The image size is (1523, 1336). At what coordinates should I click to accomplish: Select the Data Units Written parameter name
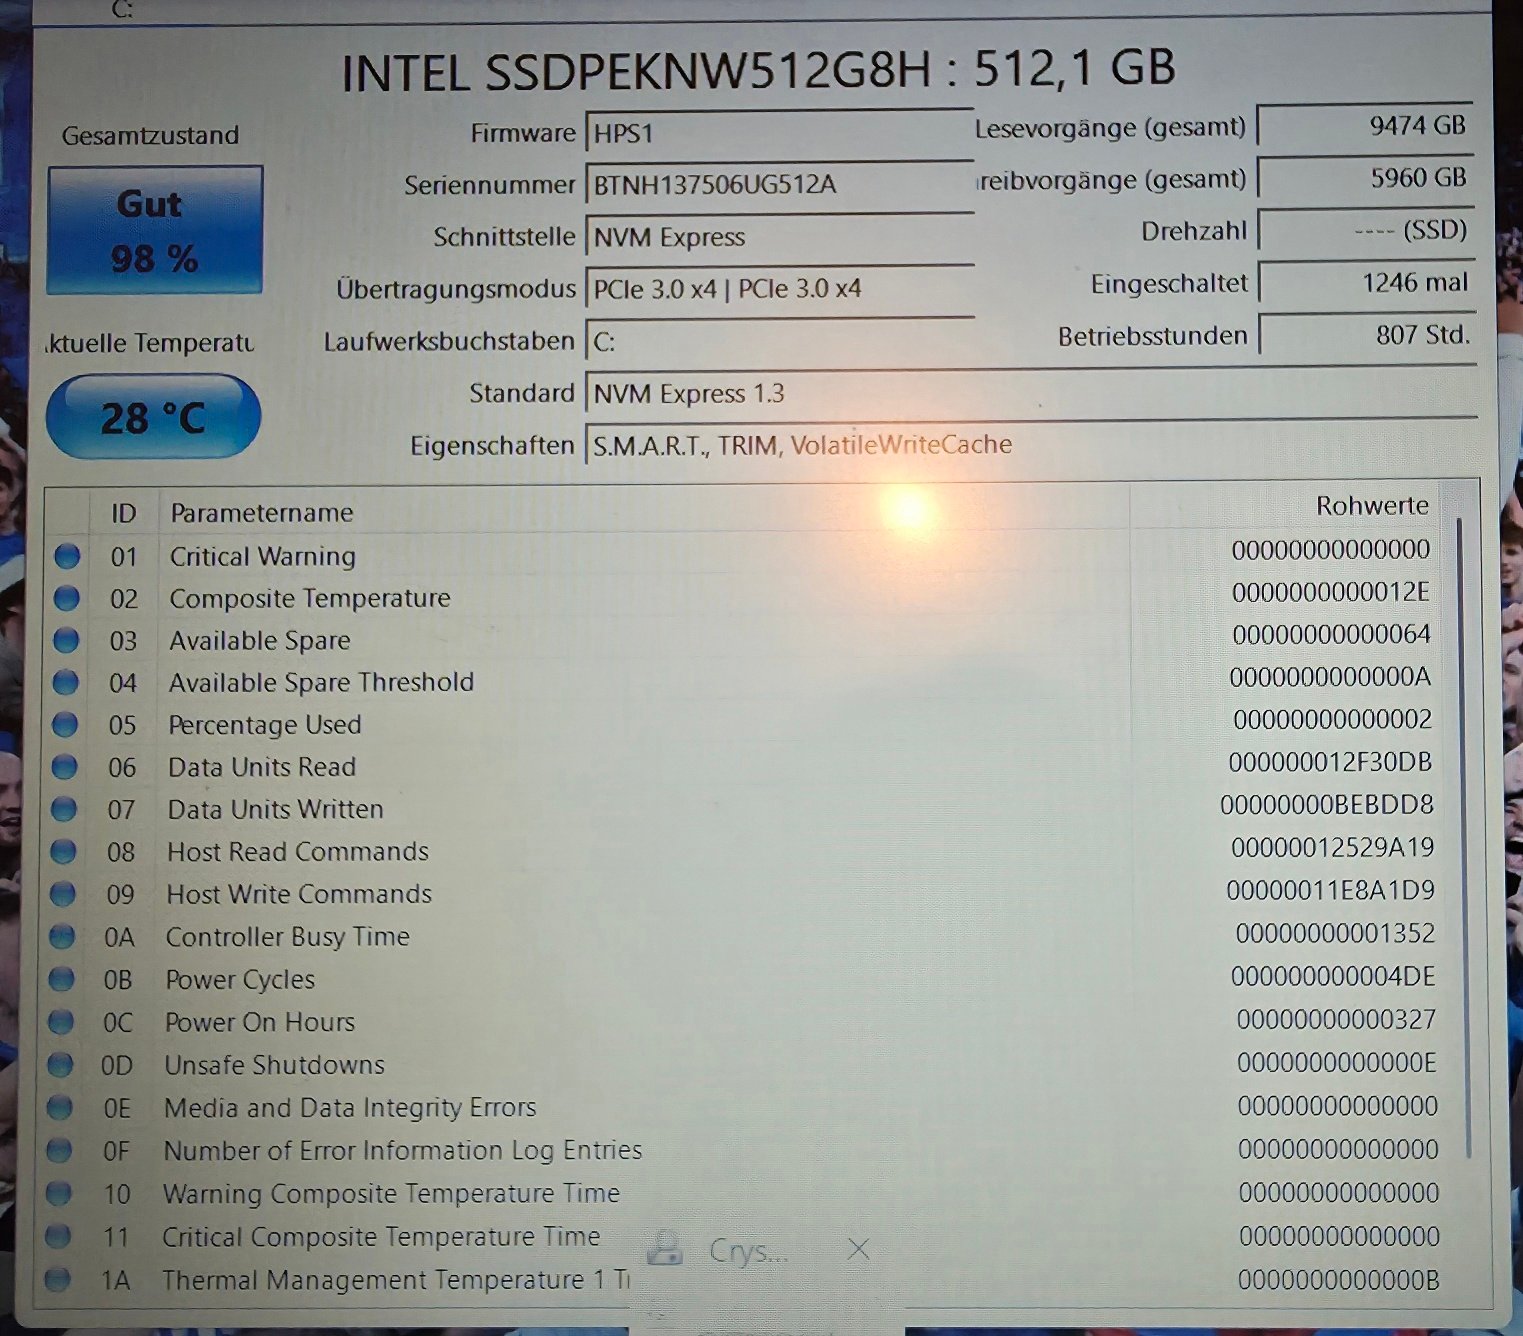tap(275, 809)
